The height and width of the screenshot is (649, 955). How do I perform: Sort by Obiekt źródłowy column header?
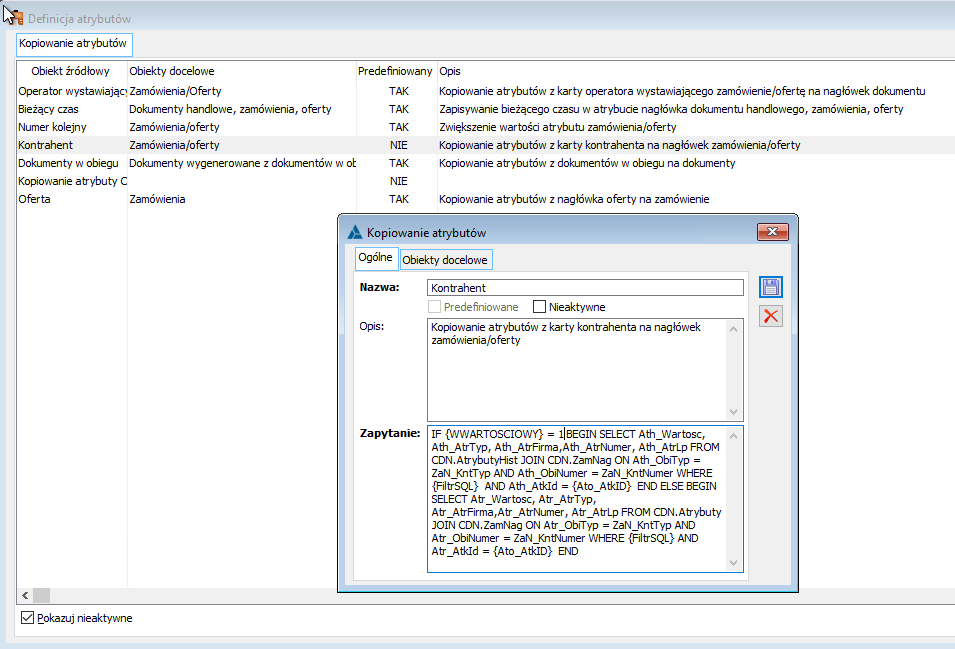[x=70, y=71]
